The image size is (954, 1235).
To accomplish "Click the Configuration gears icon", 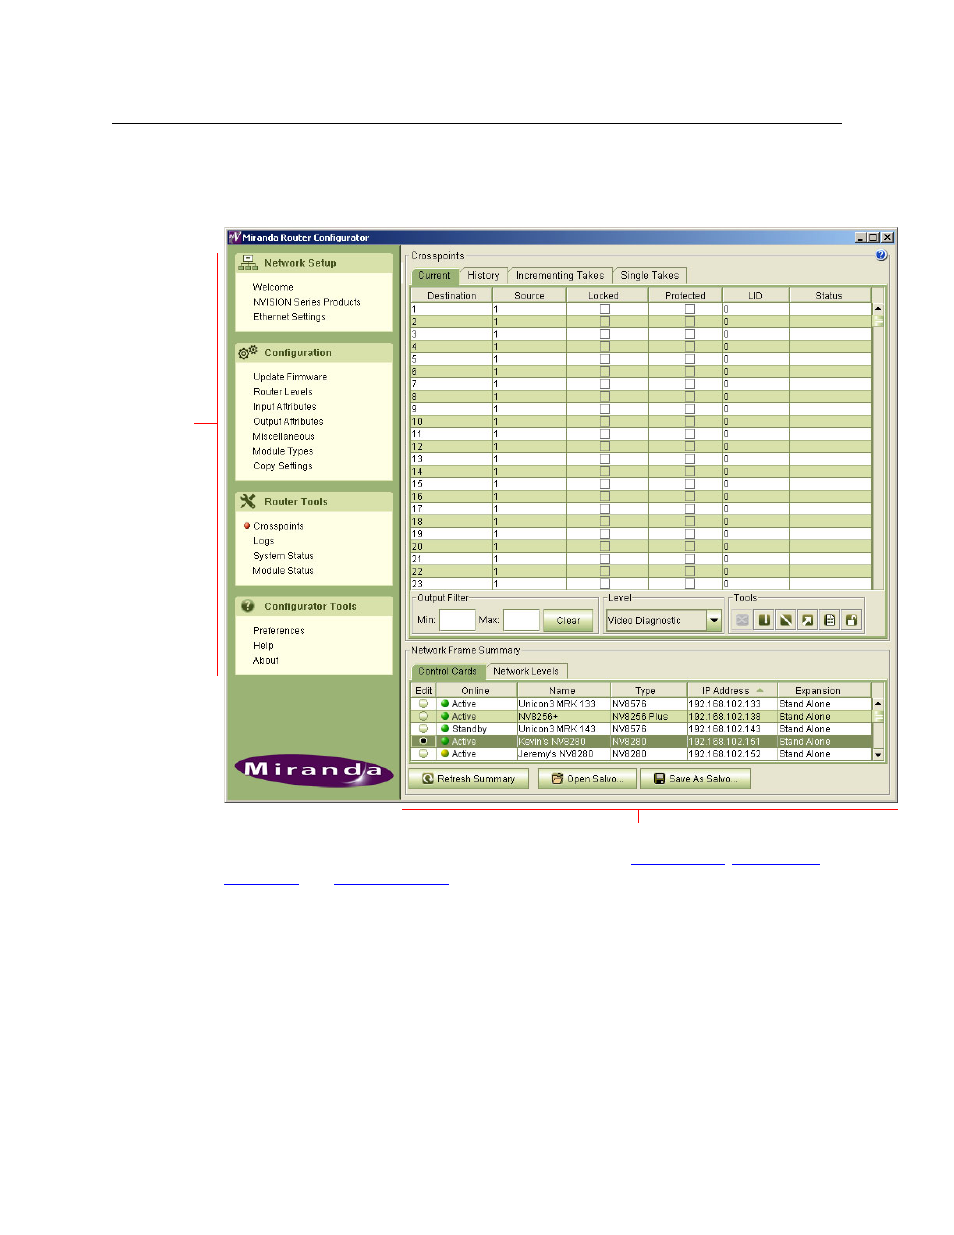I will click(248, 353).
